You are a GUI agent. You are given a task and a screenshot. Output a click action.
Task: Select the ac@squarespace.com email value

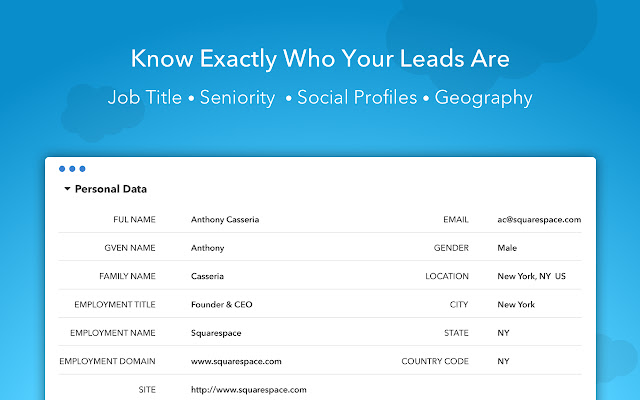click(x=539, y=219)
